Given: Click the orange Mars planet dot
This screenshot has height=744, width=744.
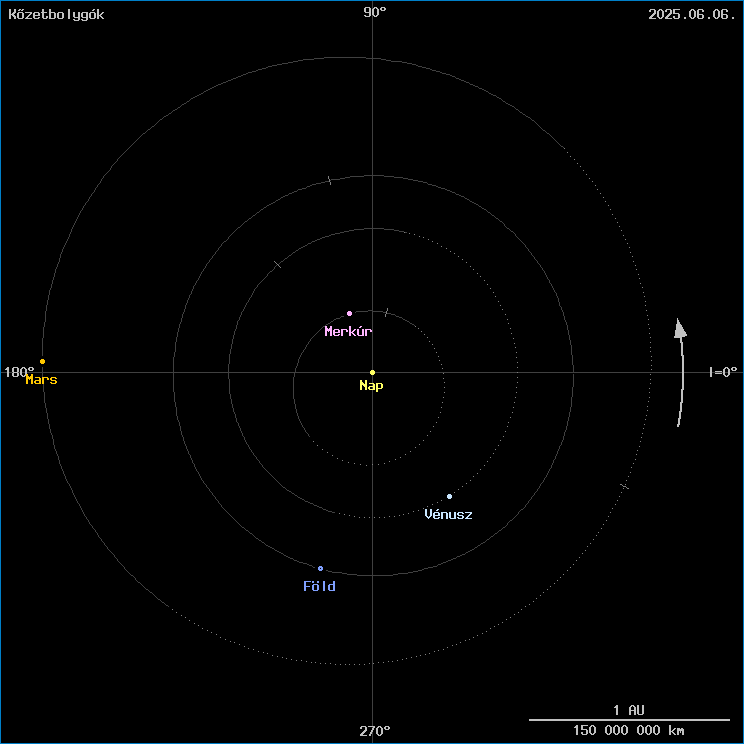Looking at the screenshot, I should (42, 362).
